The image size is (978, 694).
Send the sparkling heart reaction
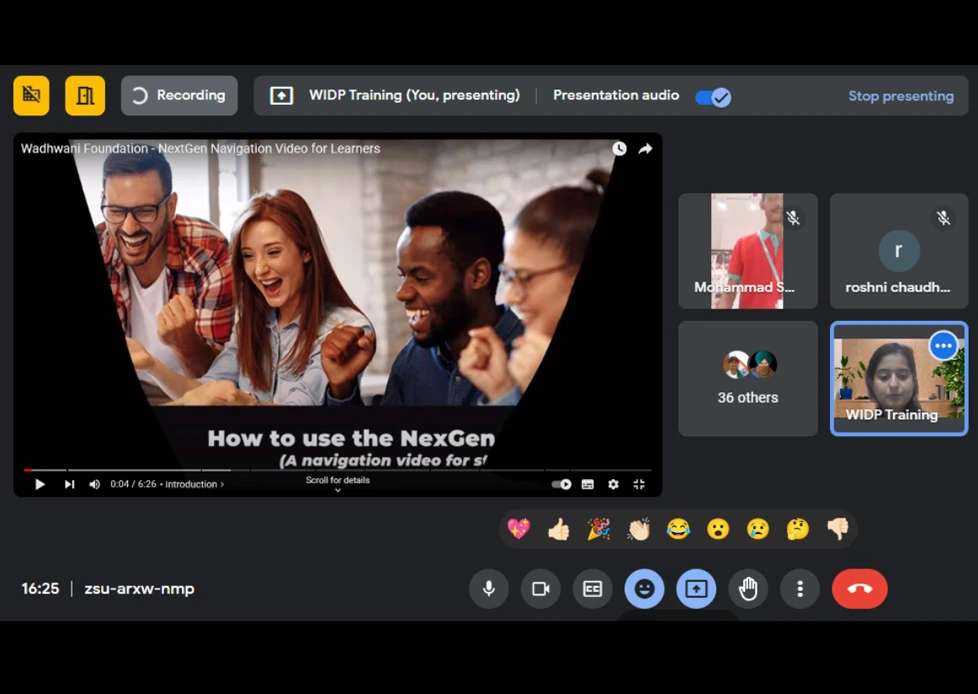click(x=518, y=529)
